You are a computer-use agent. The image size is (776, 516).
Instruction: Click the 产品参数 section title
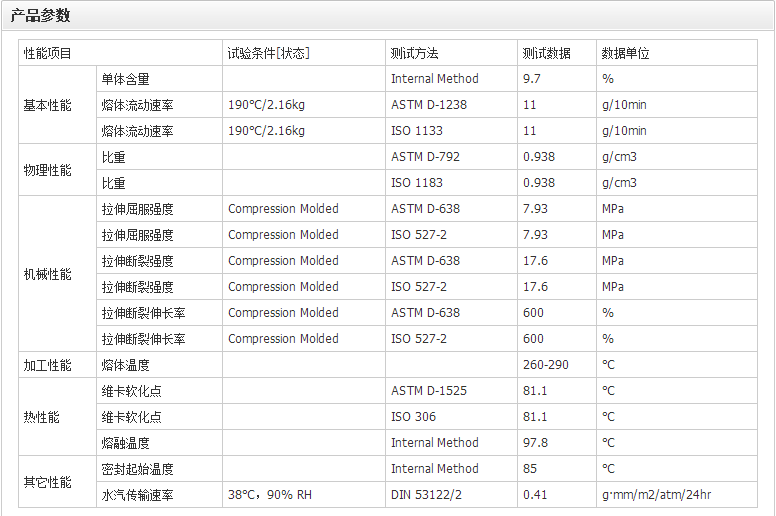click(x=40, y=16)
